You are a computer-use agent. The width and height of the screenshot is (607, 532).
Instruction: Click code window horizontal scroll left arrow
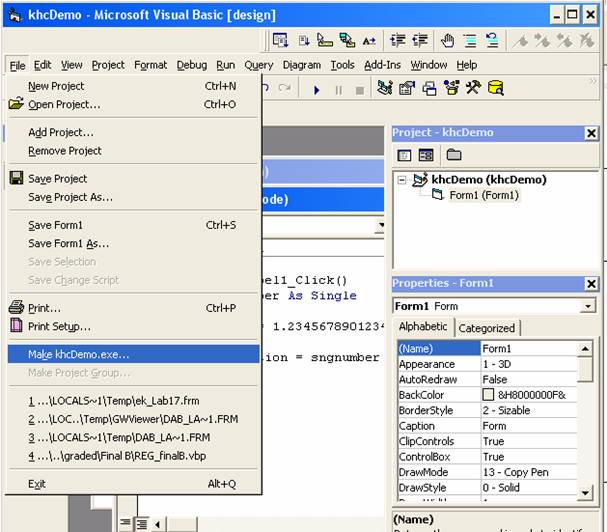(x=158, y=525)
